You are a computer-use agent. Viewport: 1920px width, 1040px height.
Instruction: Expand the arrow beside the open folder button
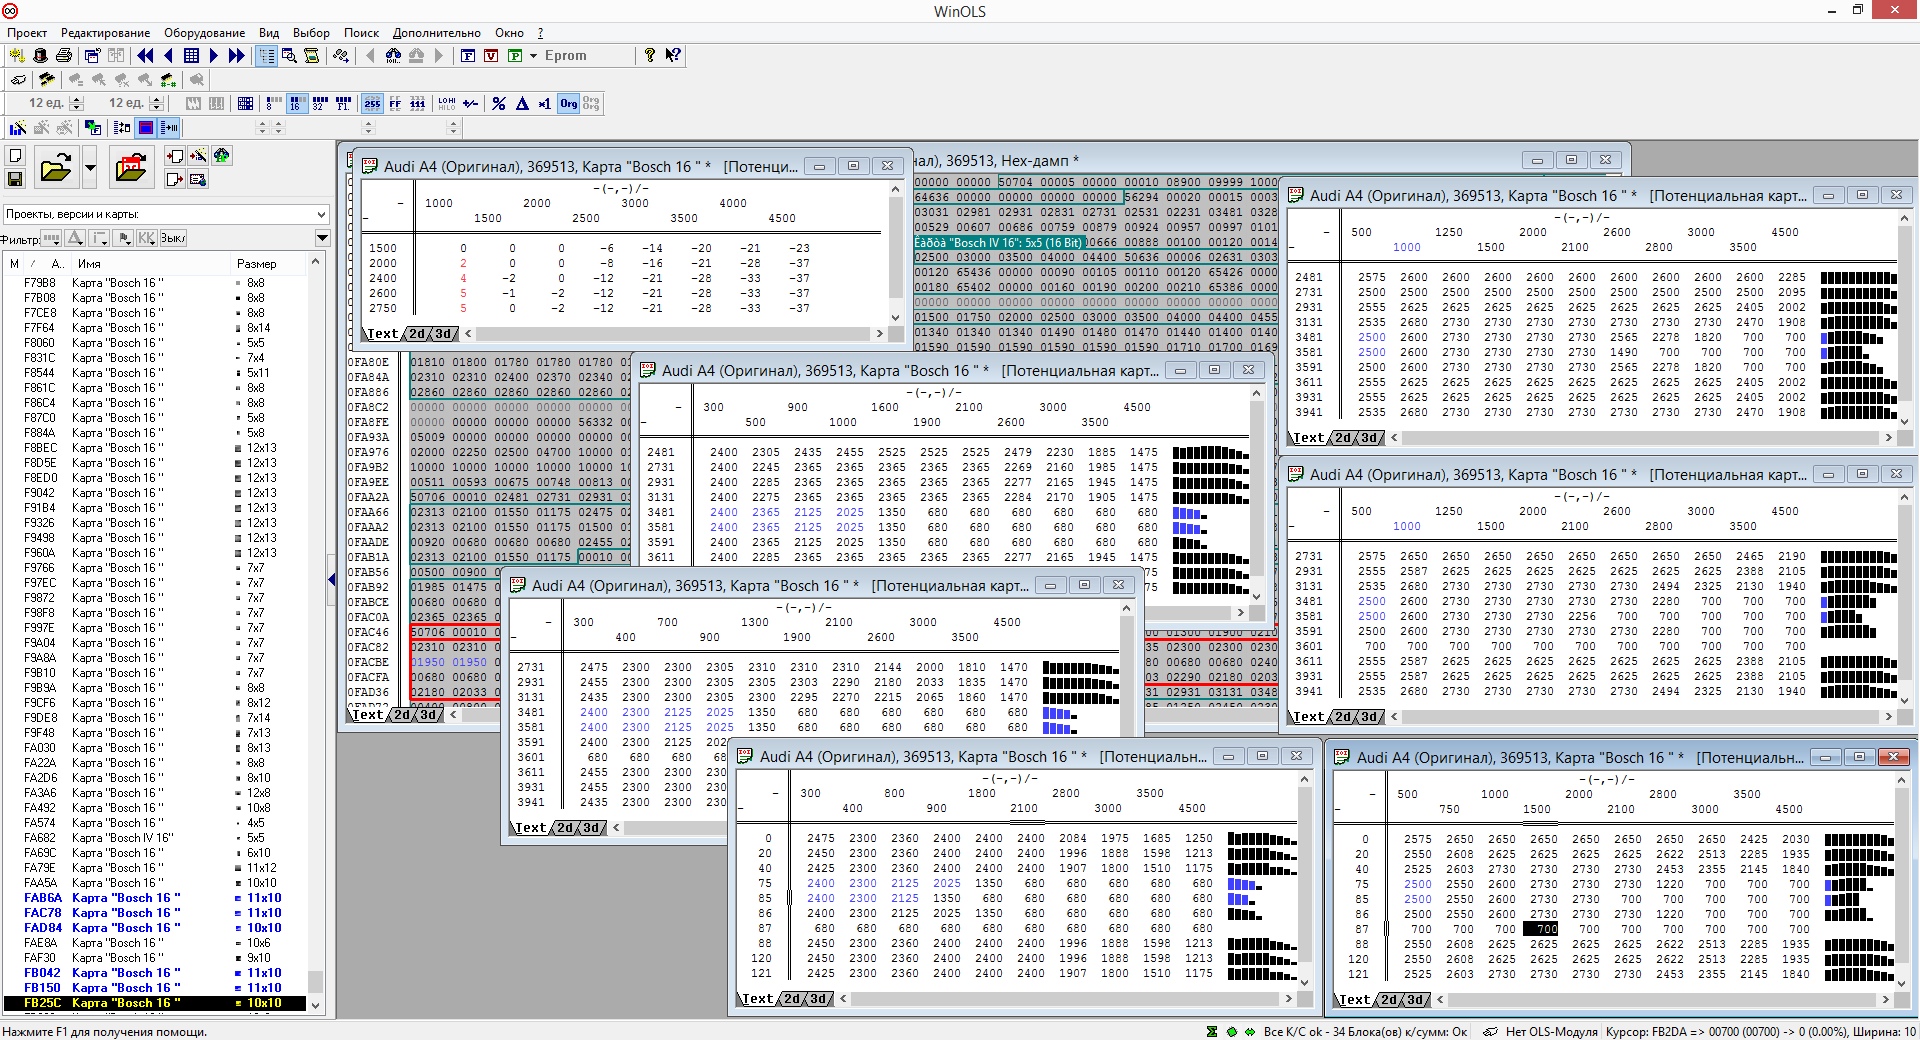[90, 168]
